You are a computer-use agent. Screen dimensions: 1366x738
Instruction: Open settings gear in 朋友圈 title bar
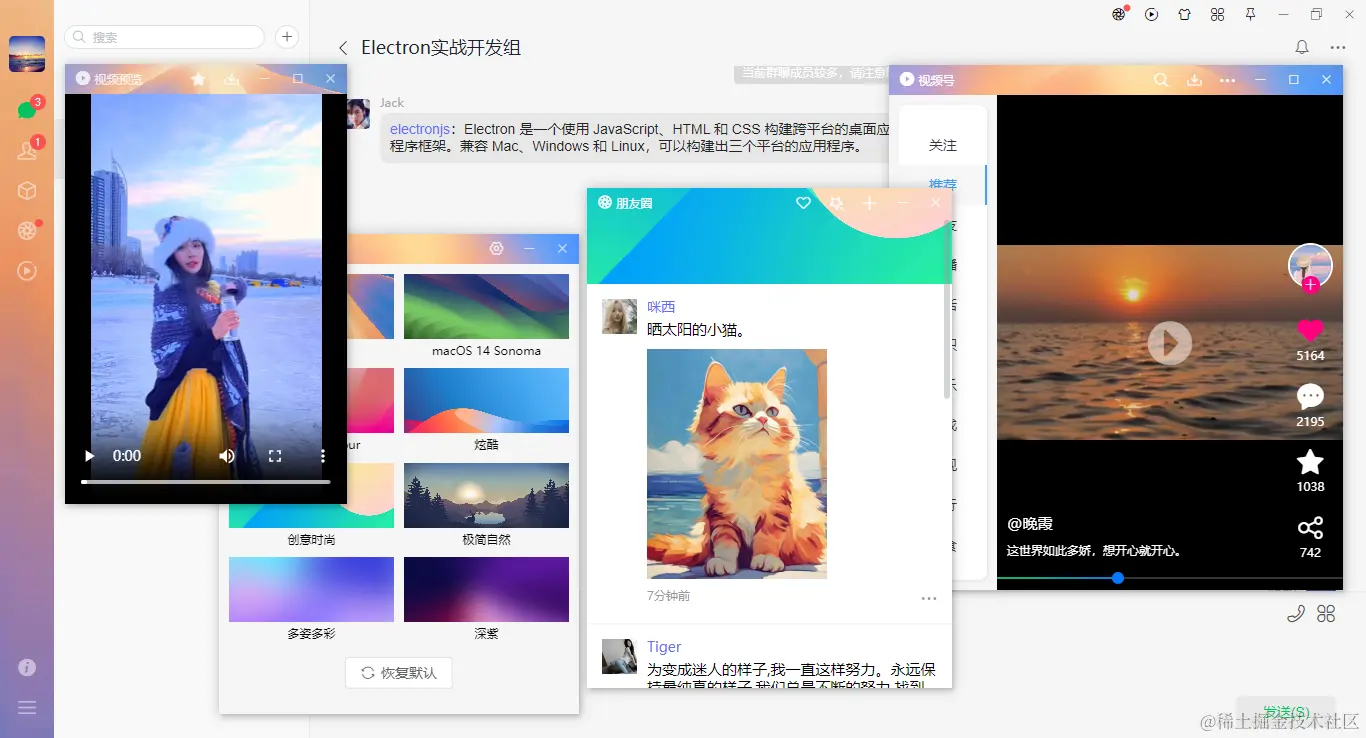click(x=836, y=203)
